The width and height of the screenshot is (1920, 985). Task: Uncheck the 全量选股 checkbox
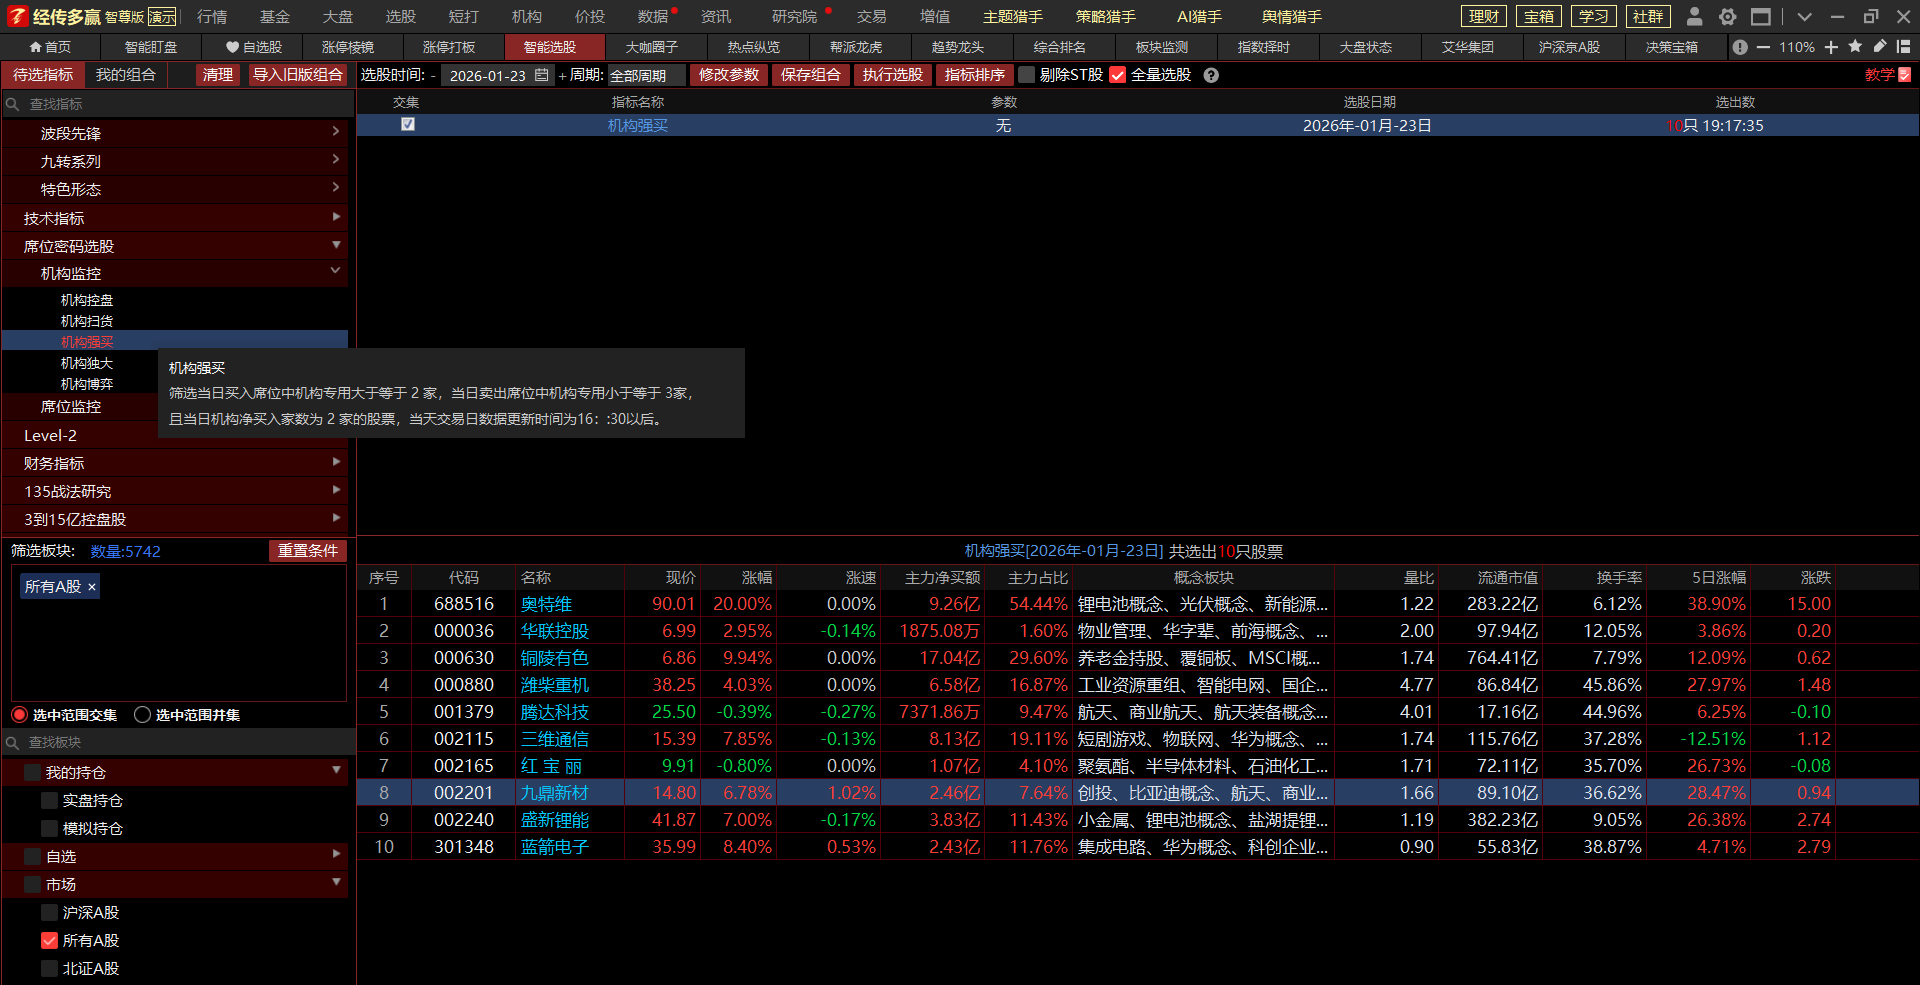click(1118, 75)
